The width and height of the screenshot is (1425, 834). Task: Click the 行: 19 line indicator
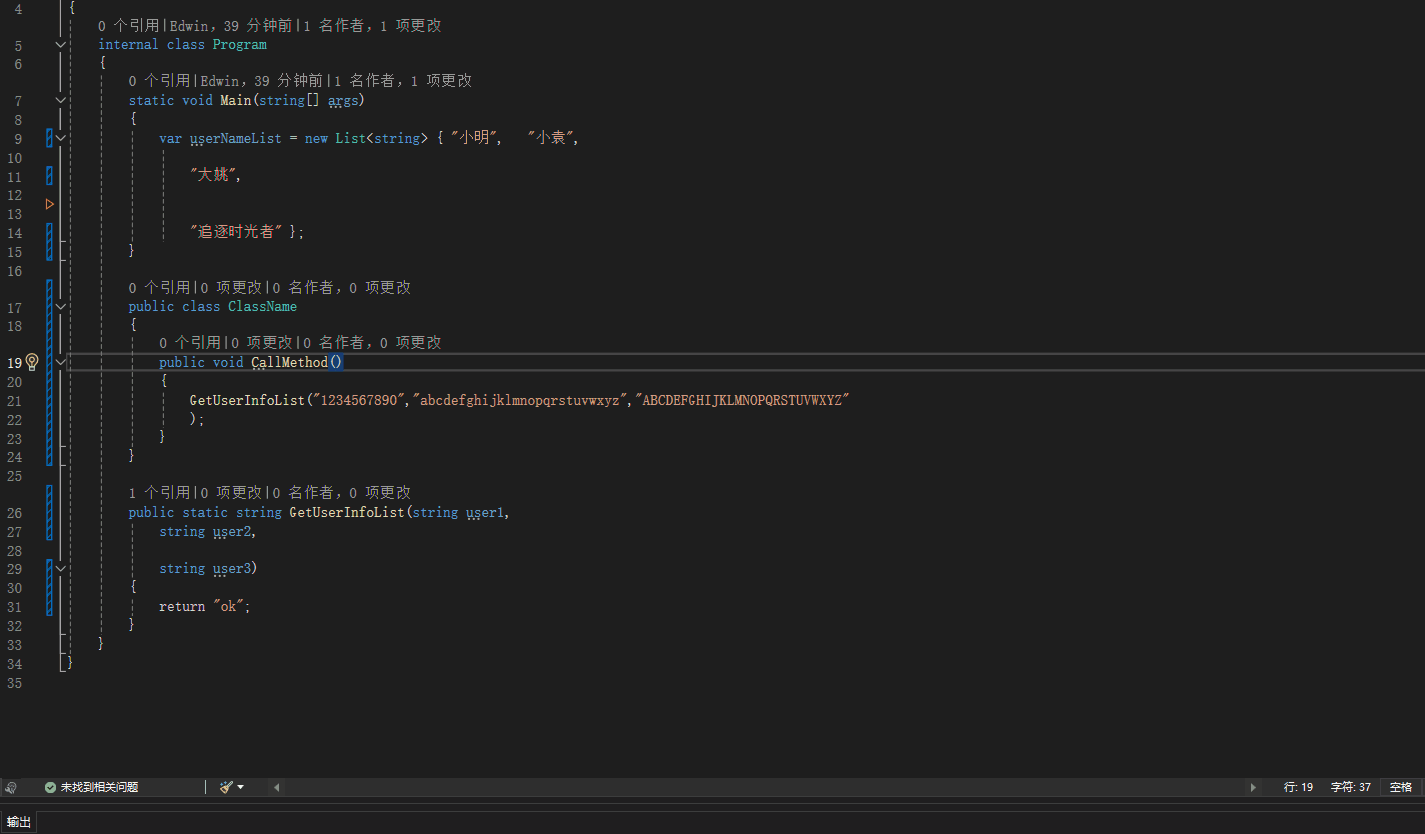tap(1298, 787)
